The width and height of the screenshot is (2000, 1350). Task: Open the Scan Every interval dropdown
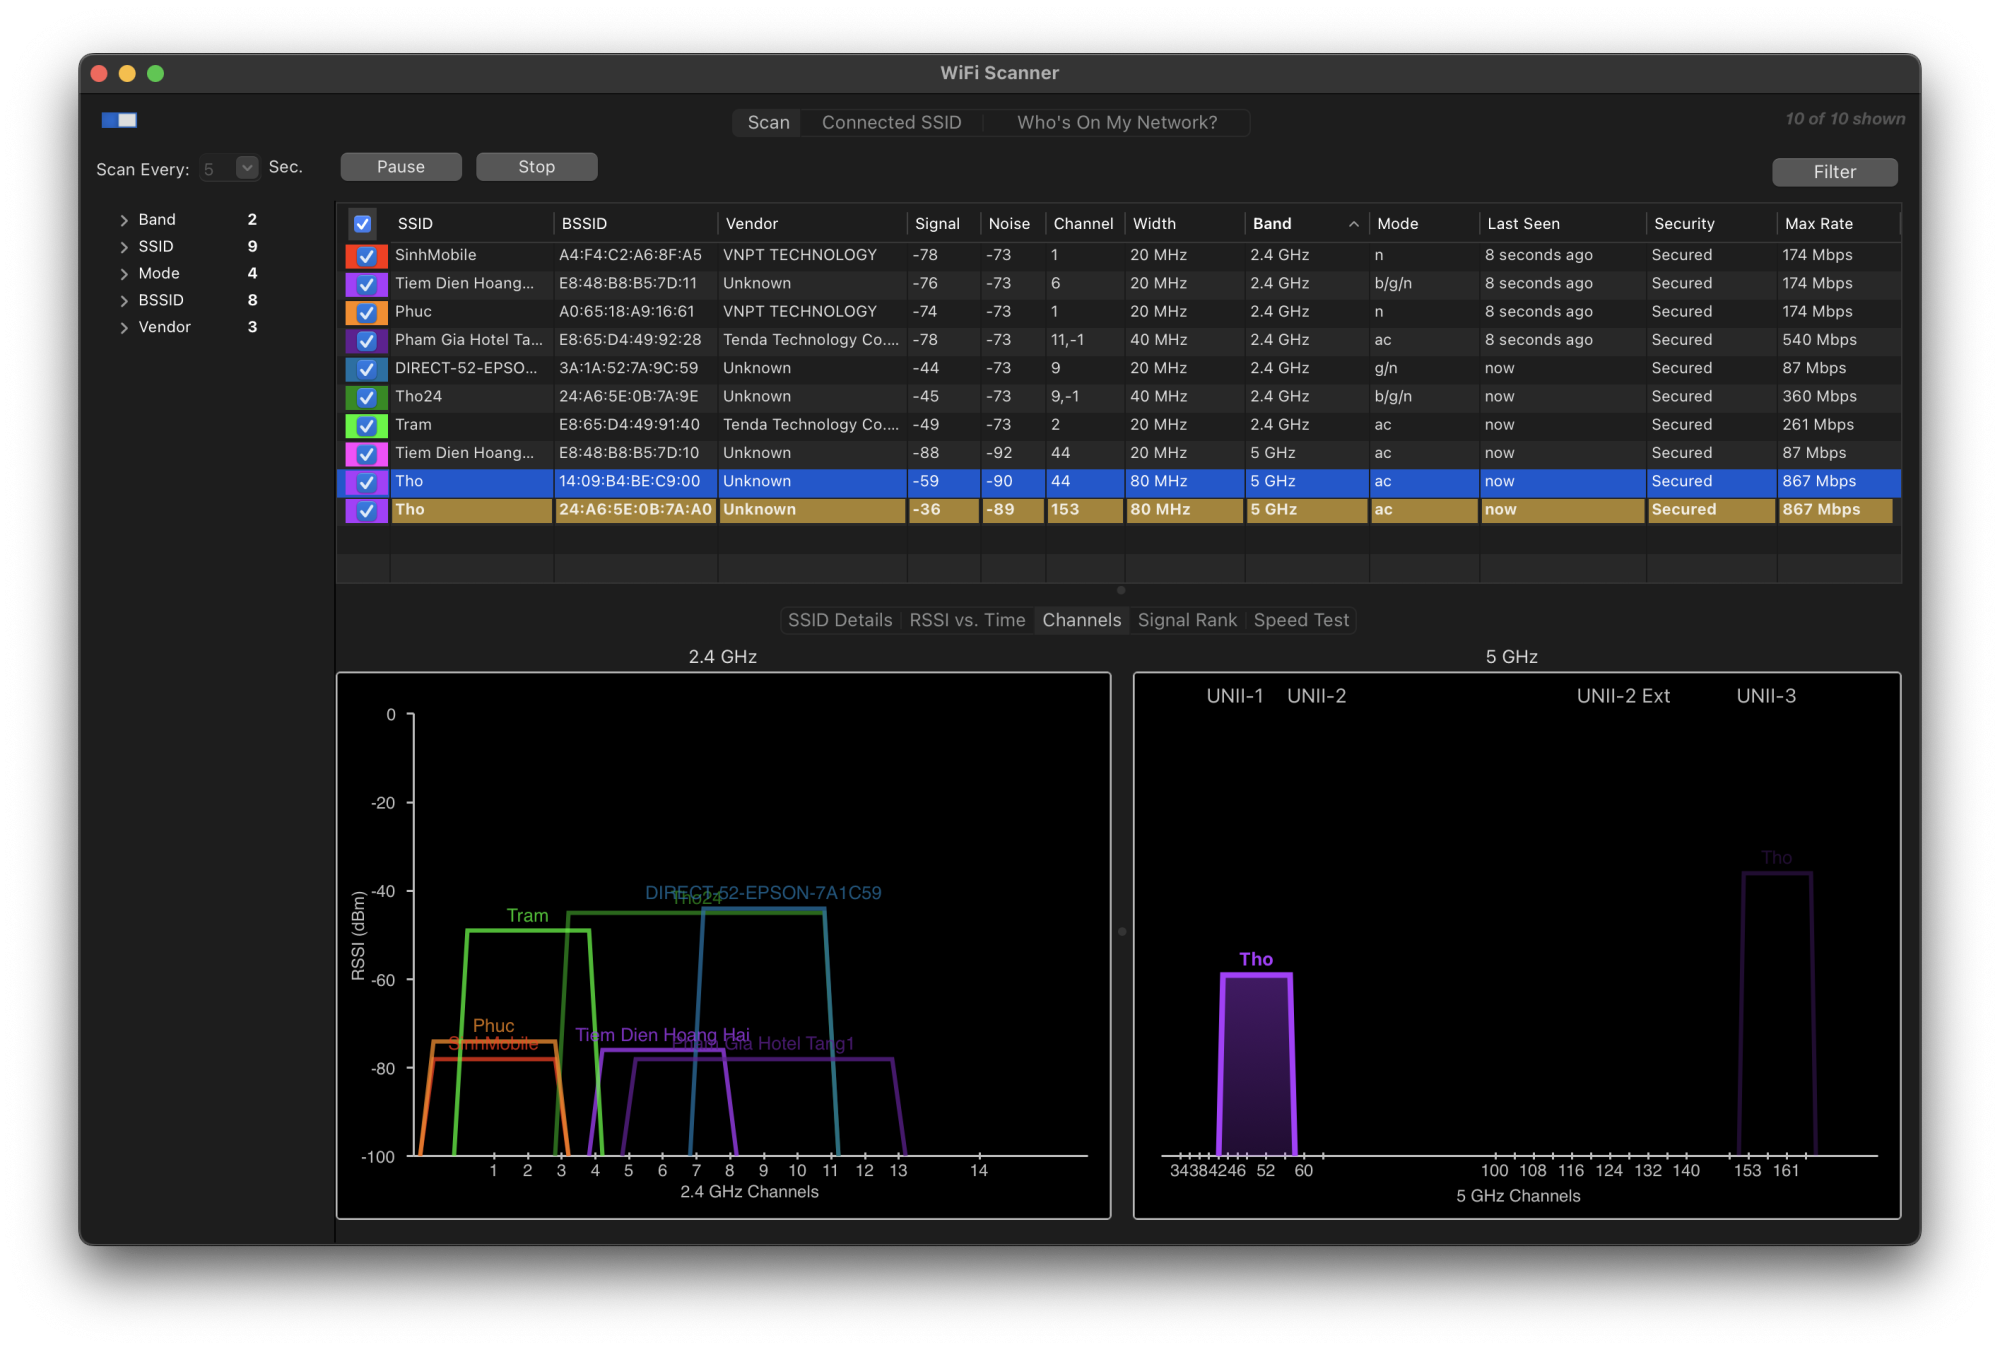[x=246, y=168]
